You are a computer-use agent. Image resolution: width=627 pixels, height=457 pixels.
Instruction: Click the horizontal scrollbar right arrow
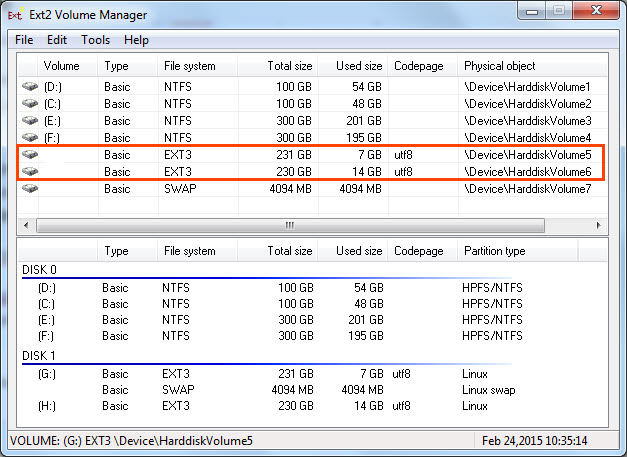pos(599,226)
